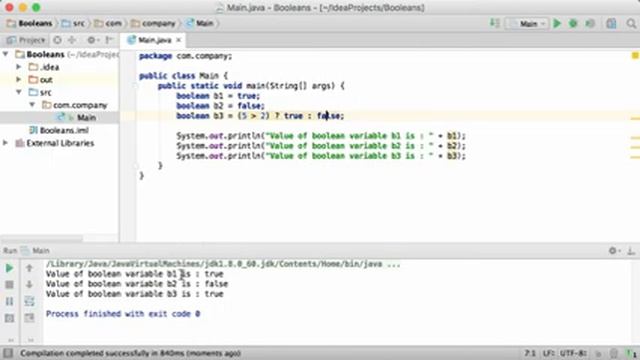Click the compilation completed status message

point(131,353)
